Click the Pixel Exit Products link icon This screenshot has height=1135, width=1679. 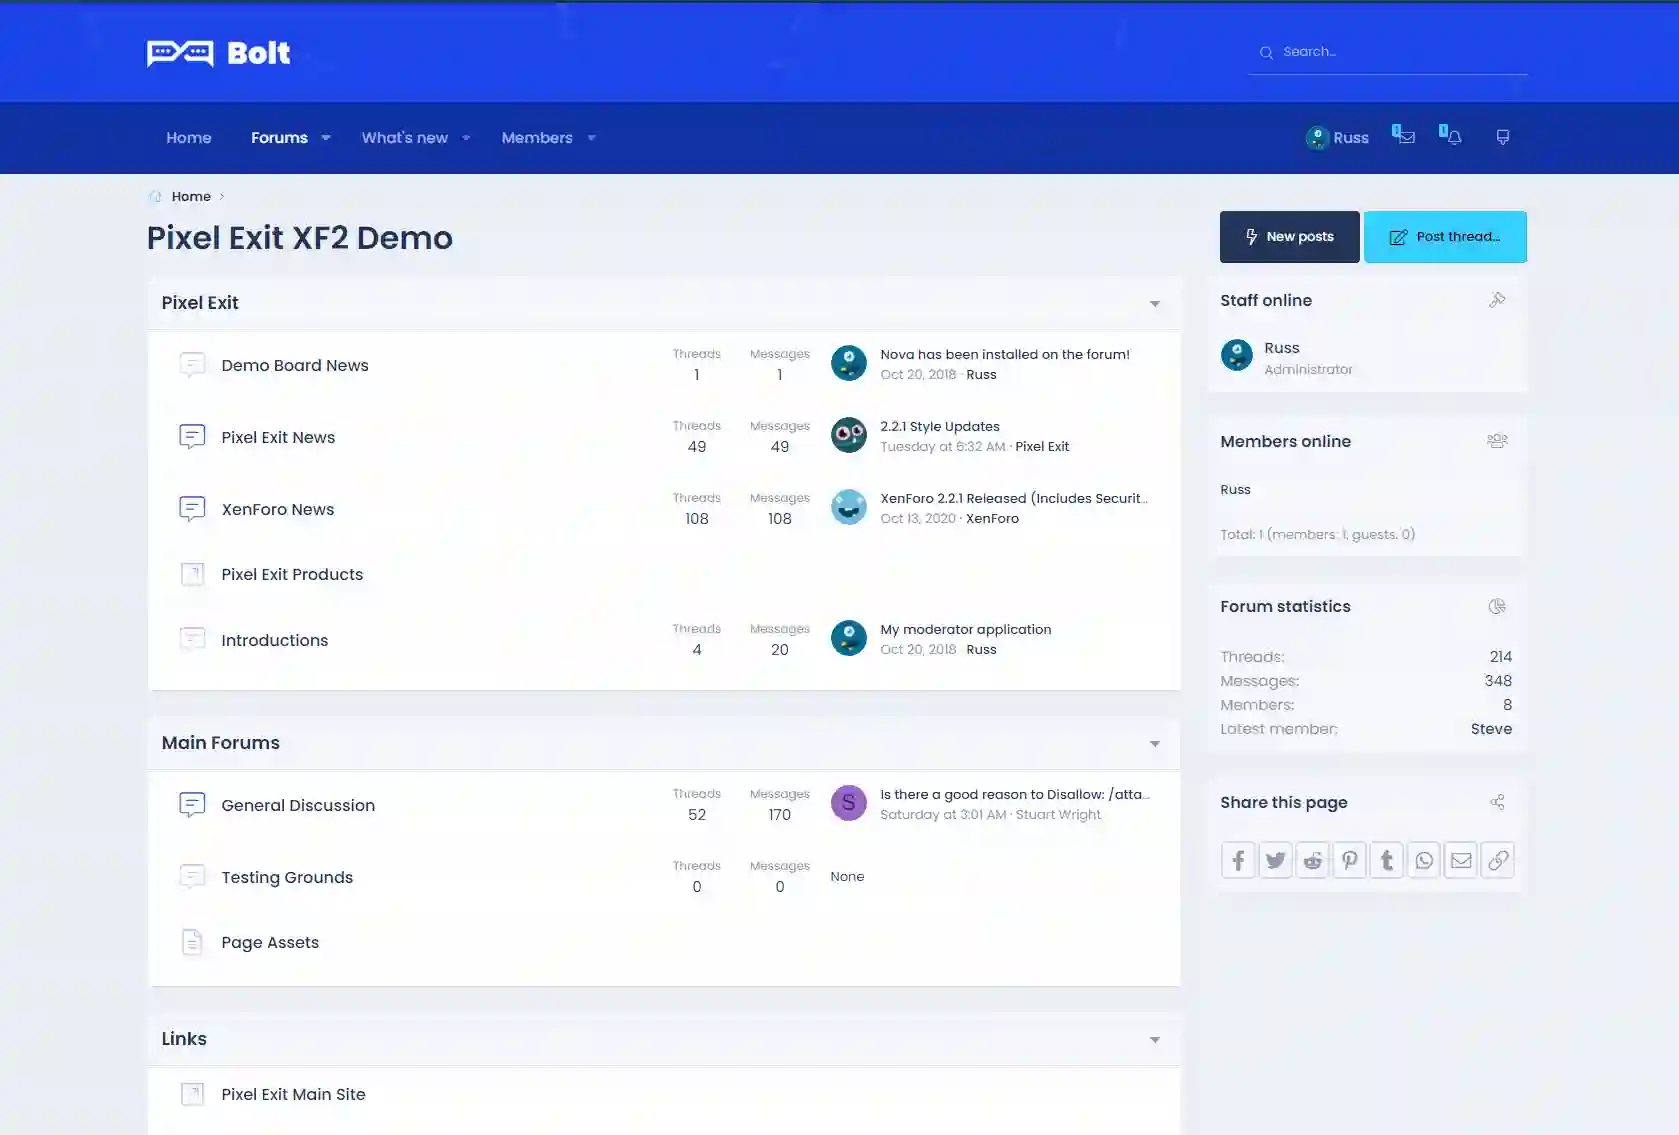[x=192, y=574]
